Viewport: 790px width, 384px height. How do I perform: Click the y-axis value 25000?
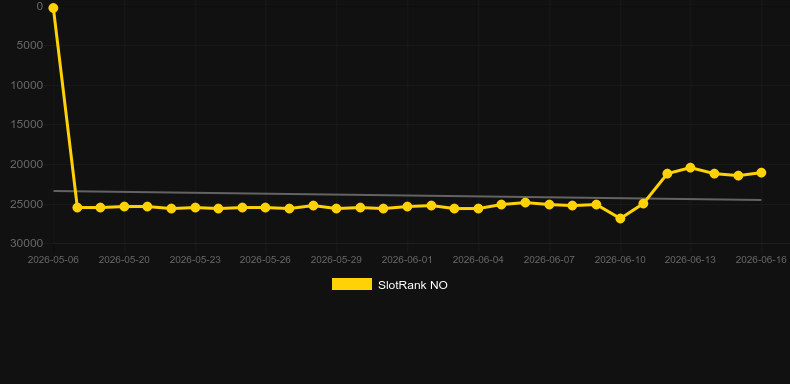(x=27, y=204)
